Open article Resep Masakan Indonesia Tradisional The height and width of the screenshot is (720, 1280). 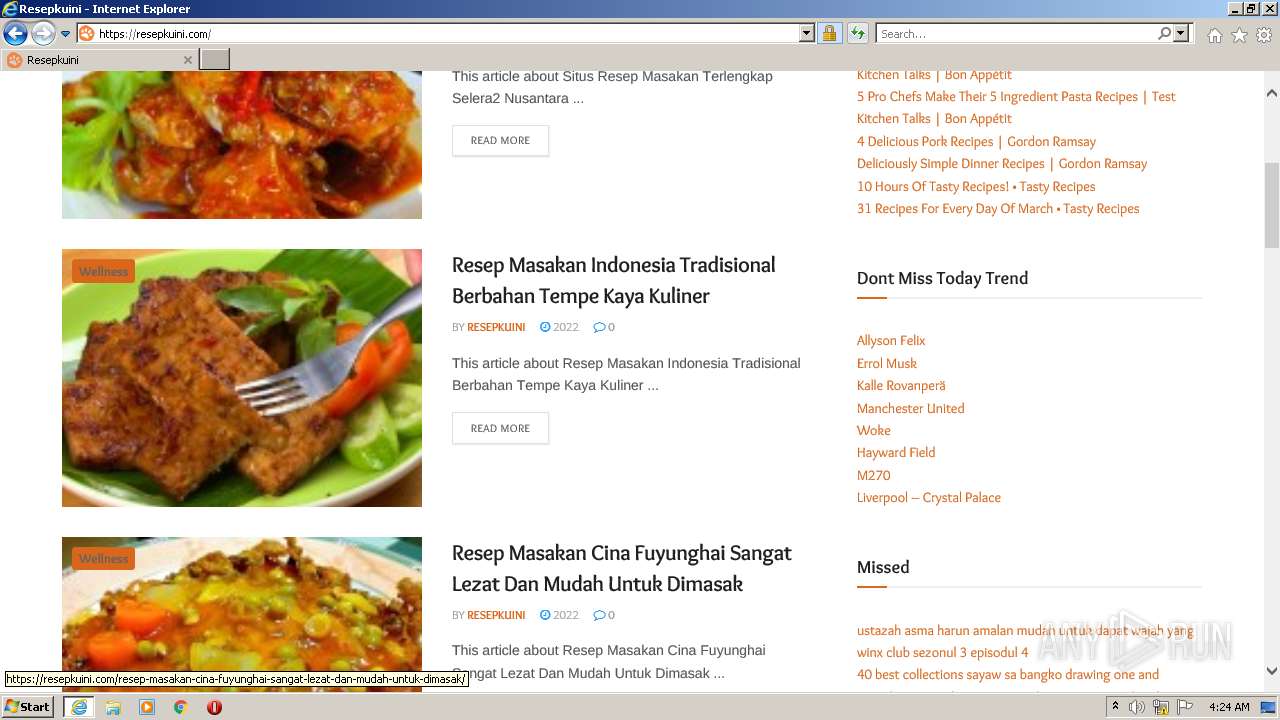(x=613, y=280)
